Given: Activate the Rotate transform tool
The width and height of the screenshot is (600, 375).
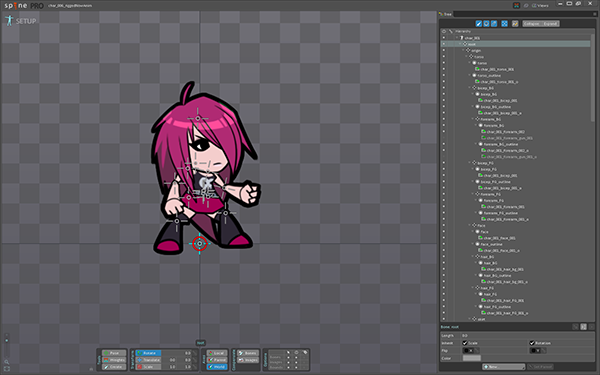Looking at the screenshot, I should coord(148,353).
